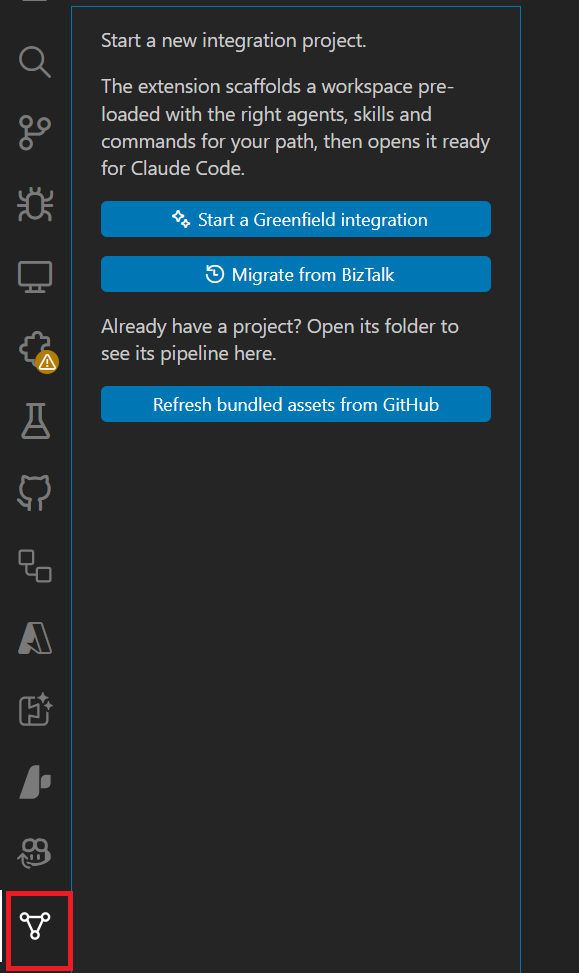The height and width of the screenshot is (973, 579).
Task: Open the Testing flask icon
Action: point(35,421)
